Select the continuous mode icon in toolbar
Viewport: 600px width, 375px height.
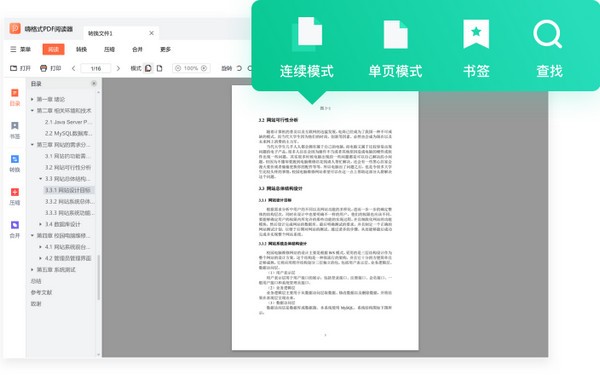(x=148, y=68)
